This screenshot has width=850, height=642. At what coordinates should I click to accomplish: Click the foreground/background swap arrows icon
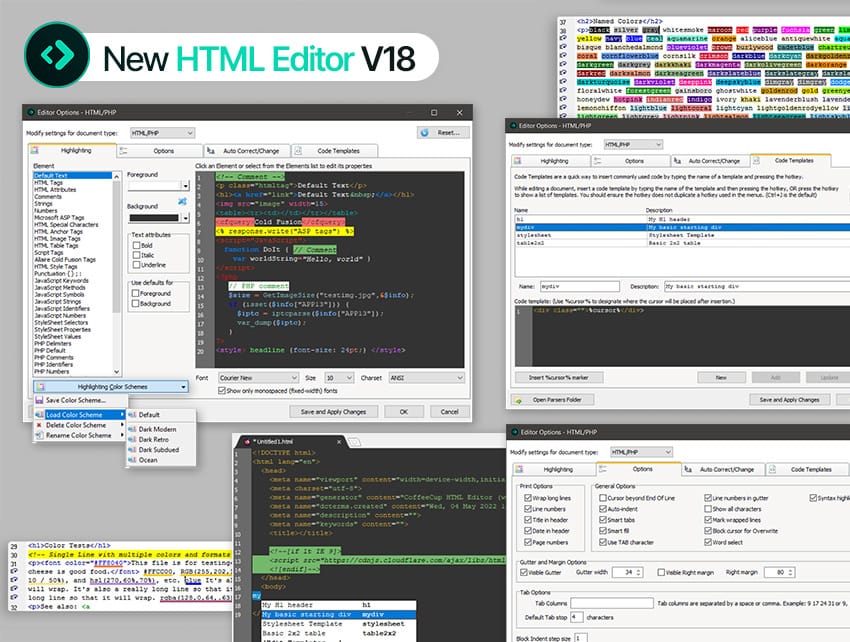tap(182, 201)
